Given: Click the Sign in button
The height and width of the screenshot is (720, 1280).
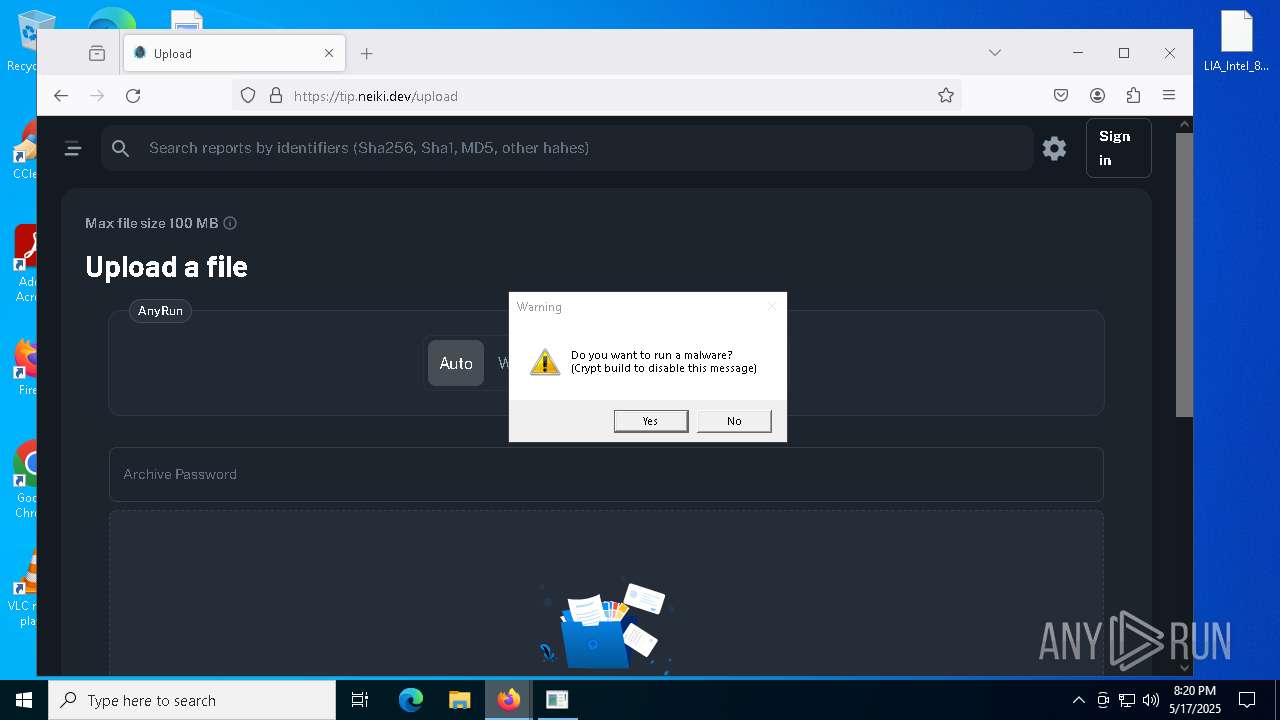Looking at the screenshot, I should pos(1118,148).
